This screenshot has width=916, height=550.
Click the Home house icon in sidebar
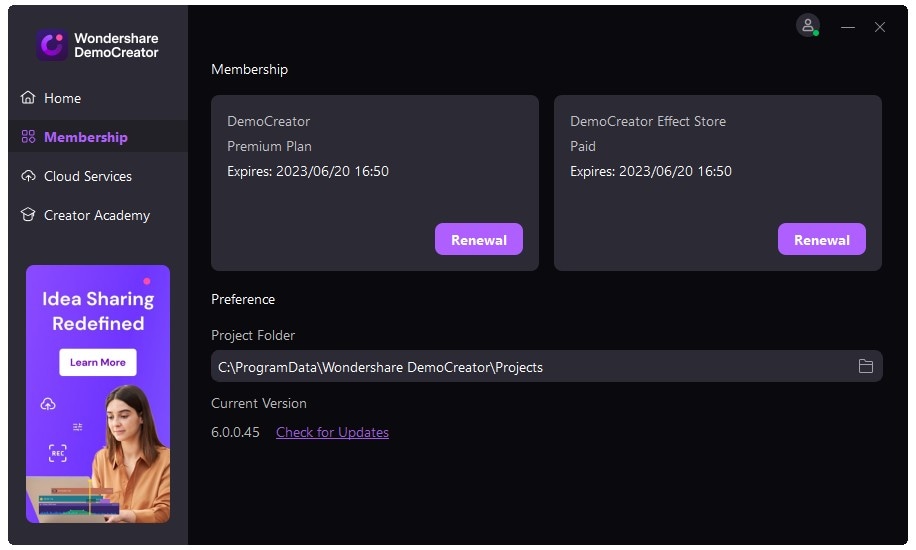[28, 98]
